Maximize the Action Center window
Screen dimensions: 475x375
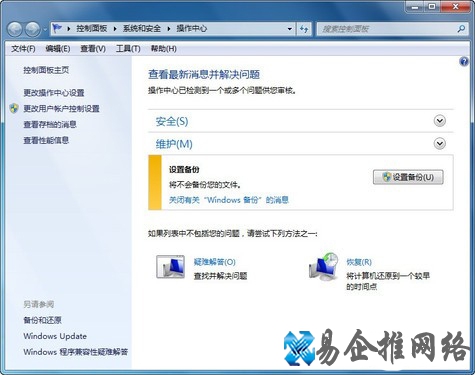coord(432,7)
